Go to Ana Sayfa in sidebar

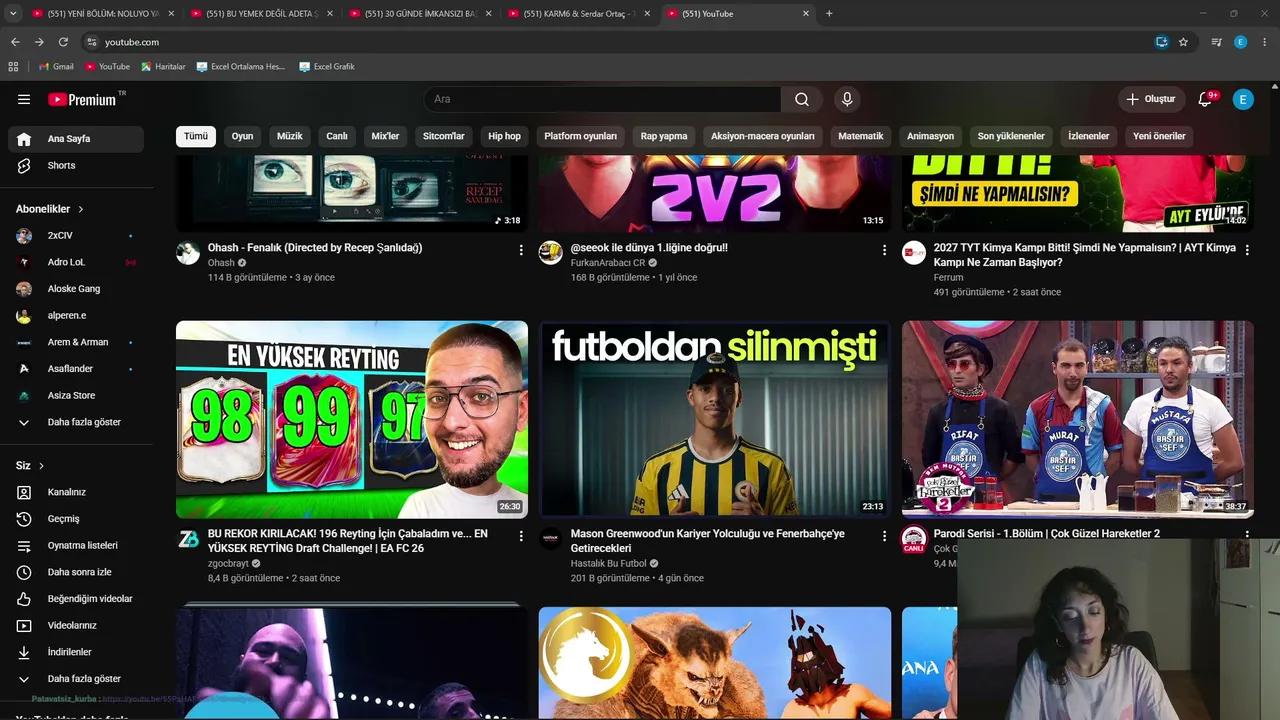(76, 139)
